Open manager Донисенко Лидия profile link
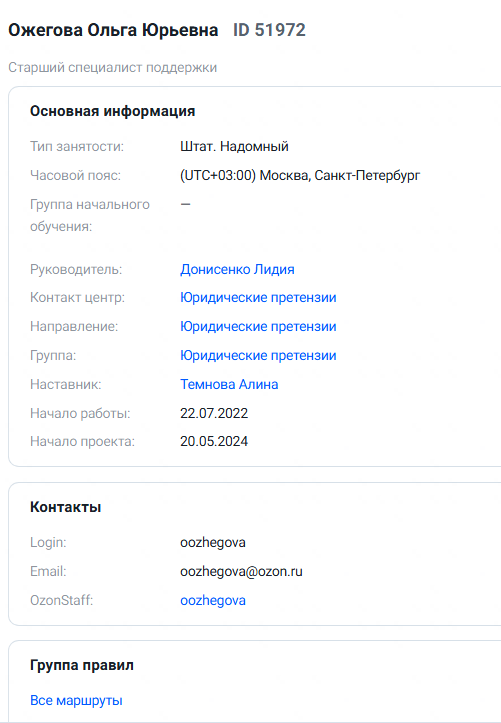501x723 pixels. pos(237,269)
